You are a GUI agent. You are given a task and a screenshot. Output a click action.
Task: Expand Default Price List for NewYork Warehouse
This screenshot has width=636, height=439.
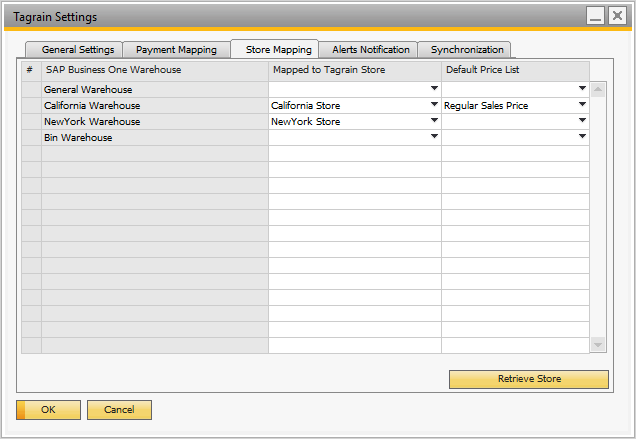click(582, 121)
